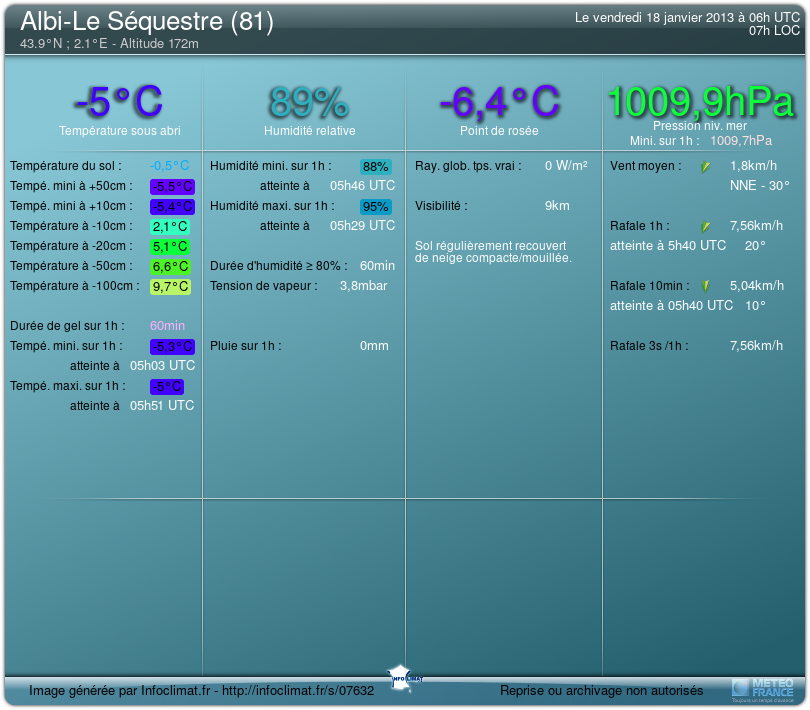
Task: Click the large -6,4°C dew point reading
Action: 499,102
